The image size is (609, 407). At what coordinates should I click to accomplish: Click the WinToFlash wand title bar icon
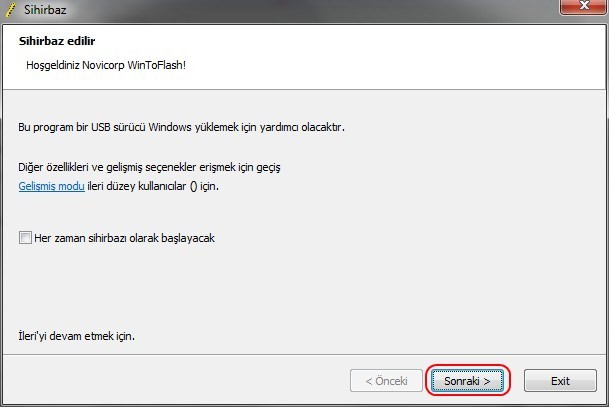tap(10, 9)
